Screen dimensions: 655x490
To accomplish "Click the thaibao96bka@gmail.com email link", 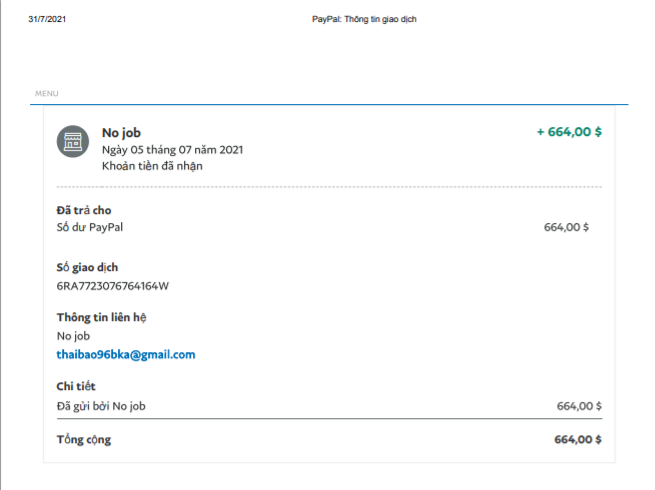I will [126, 355].
